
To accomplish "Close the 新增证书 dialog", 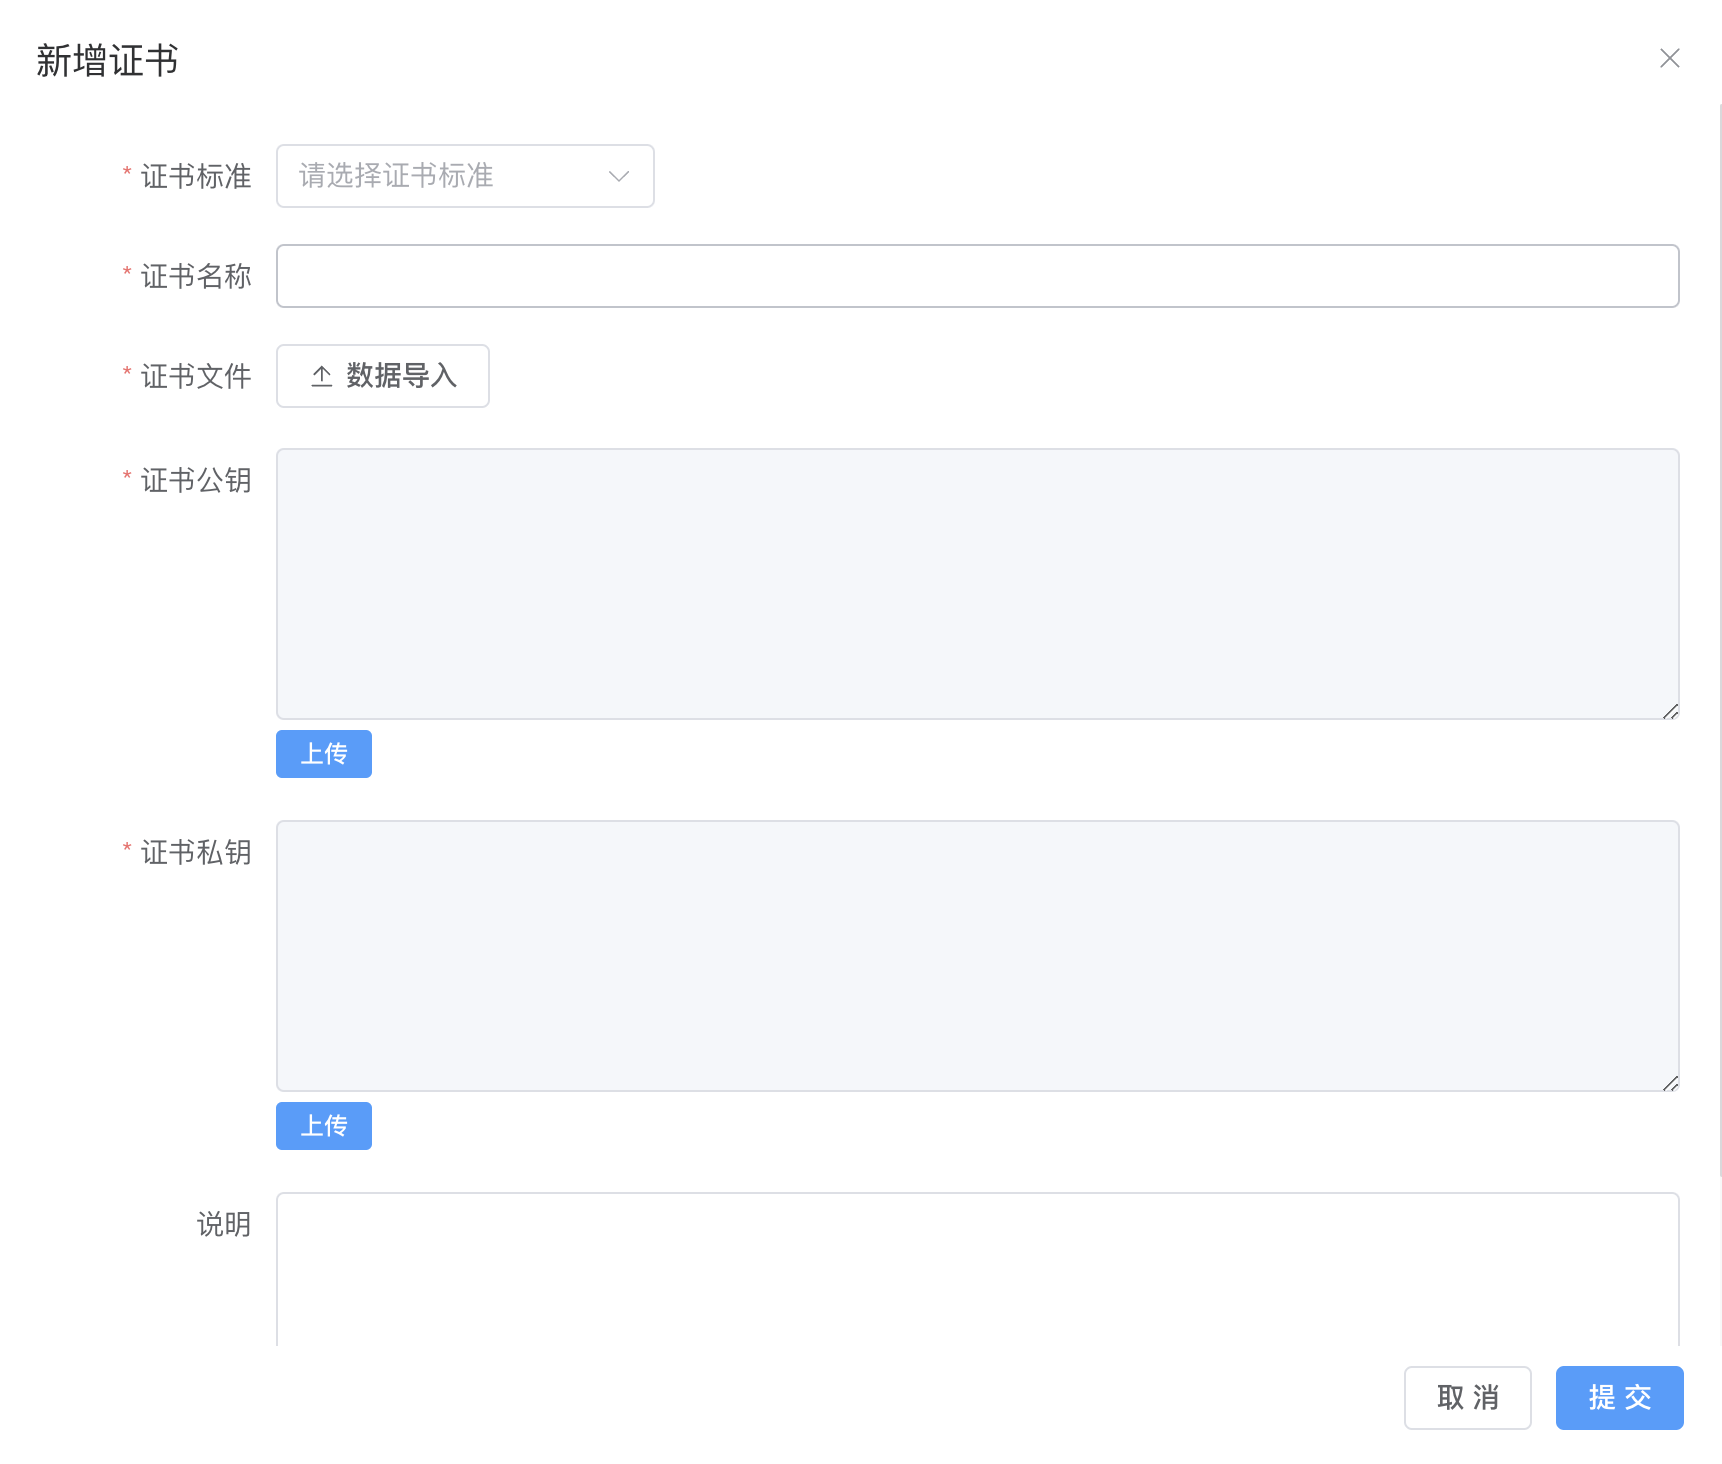I will click(1669, 58).
